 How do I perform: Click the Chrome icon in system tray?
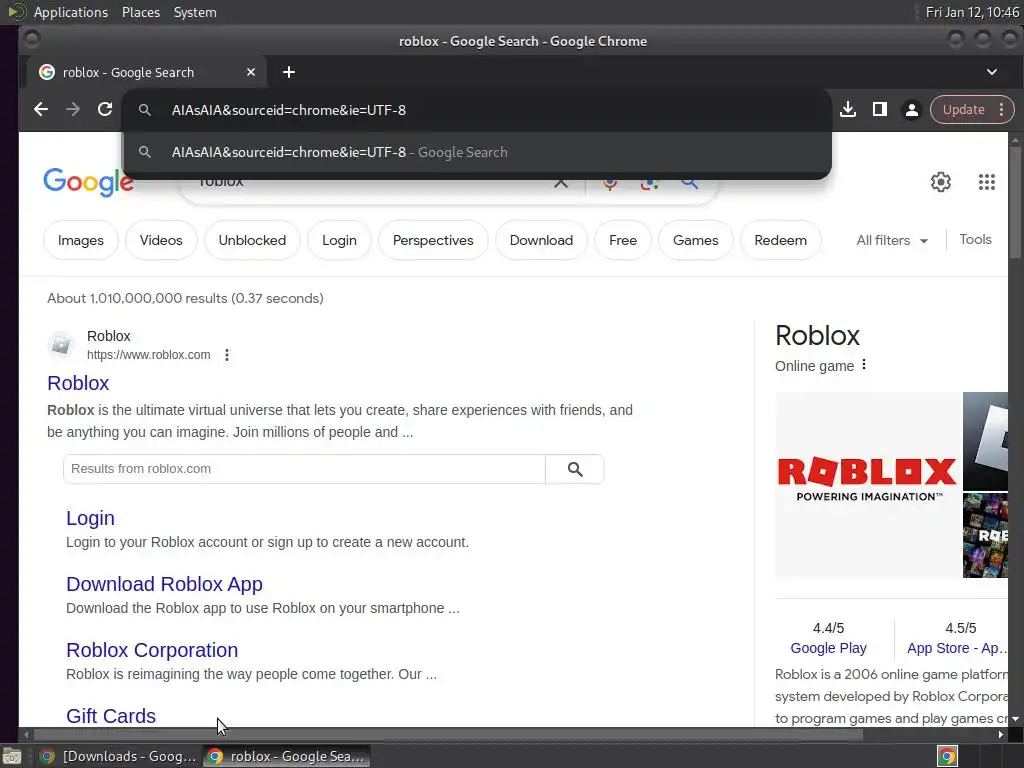[x=947, y=756]
